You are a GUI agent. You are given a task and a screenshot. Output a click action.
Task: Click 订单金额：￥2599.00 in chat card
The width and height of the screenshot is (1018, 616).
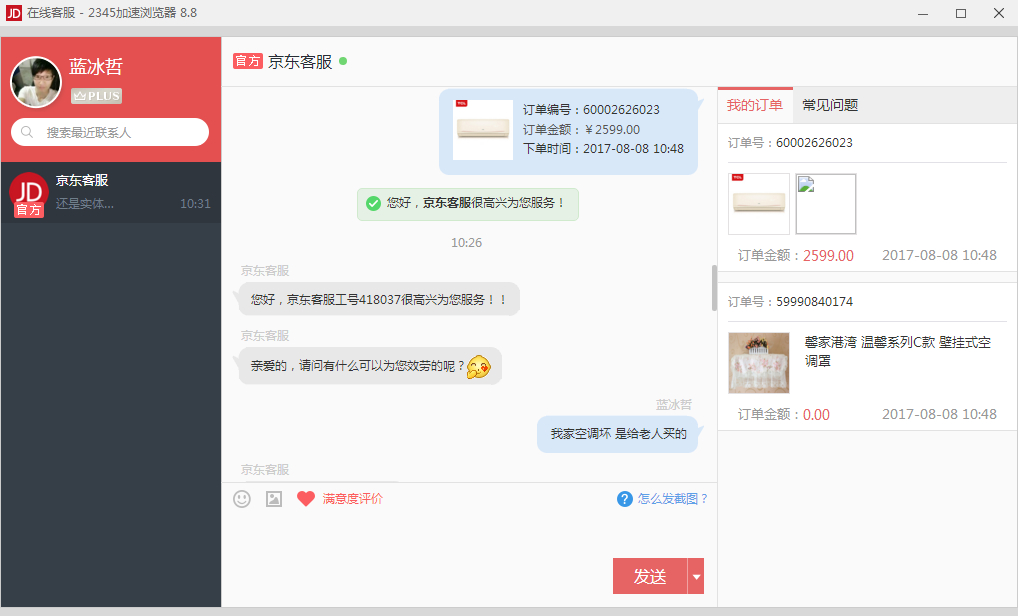point(581,130)
